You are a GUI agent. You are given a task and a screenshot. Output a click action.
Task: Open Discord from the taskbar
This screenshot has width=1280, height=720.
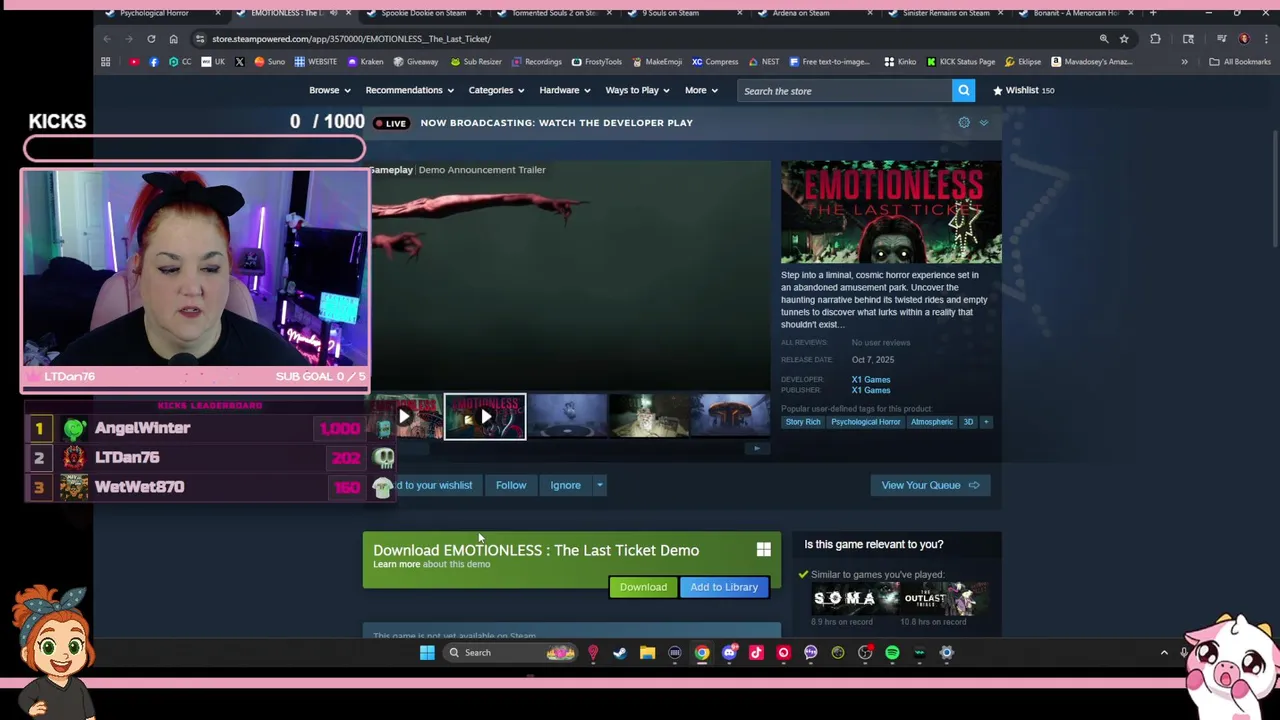(x=729, y=653)
